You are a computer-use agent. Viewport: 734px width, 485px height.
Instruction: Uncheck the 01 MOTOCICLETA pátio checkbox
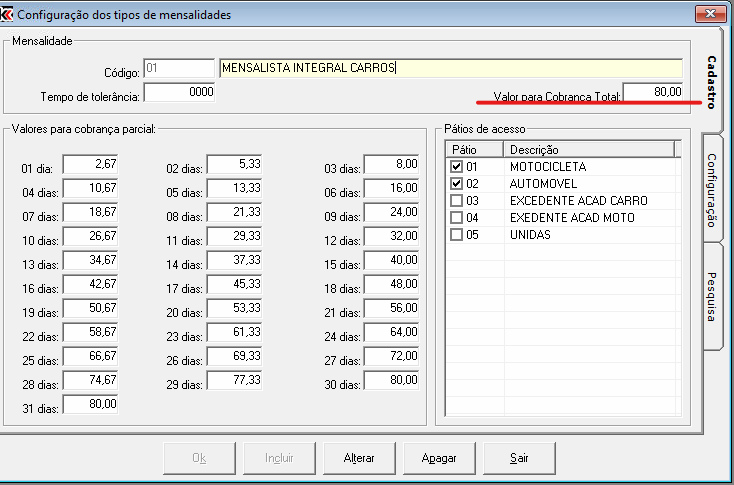(457, 167)
